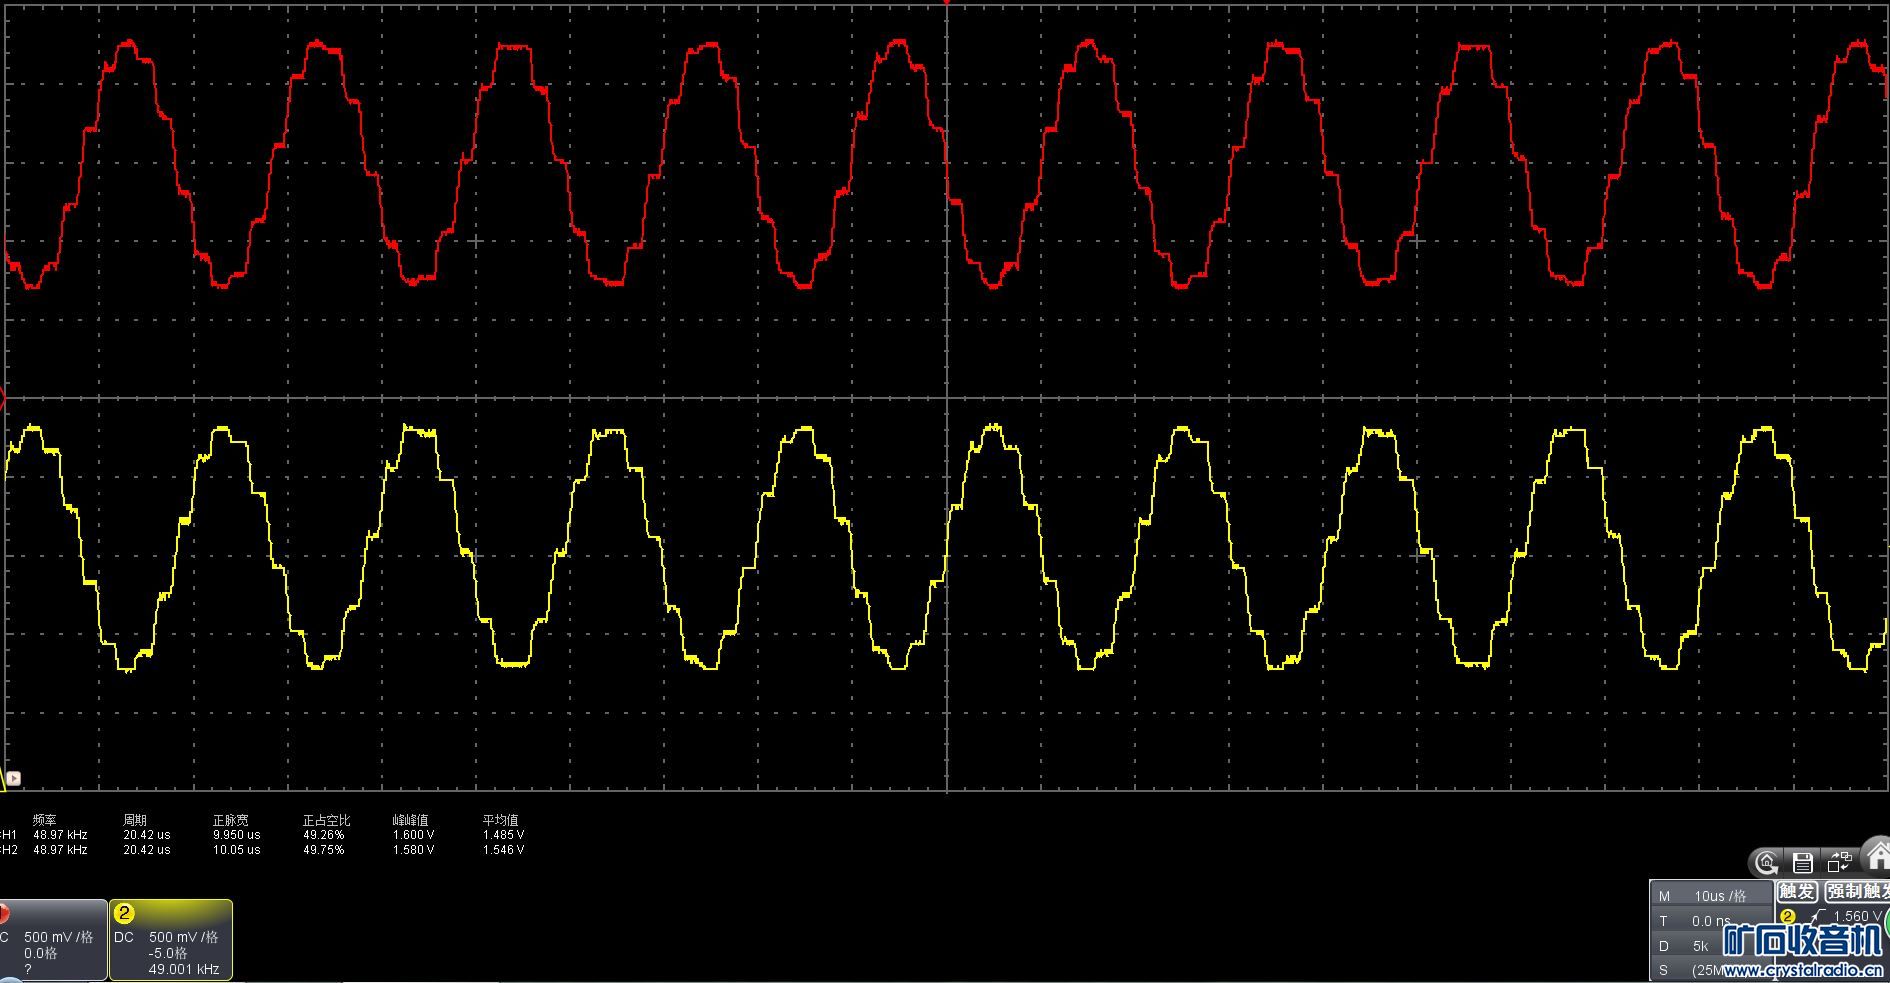Image resolution: width=1890 pixels, height=983 pixels.
Task: Click the red channel 1 ground marker on left edge
Action: (3, 399)
